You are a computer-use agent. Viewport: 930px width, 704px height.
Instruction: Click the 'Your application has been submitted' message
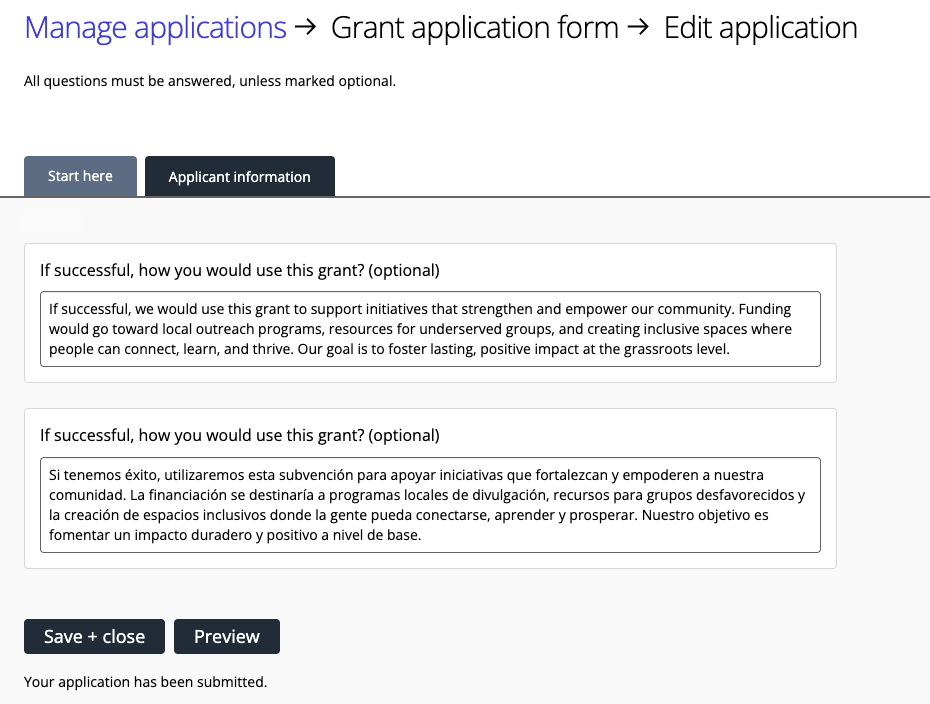pyautogui.click(x=145, y=683)
